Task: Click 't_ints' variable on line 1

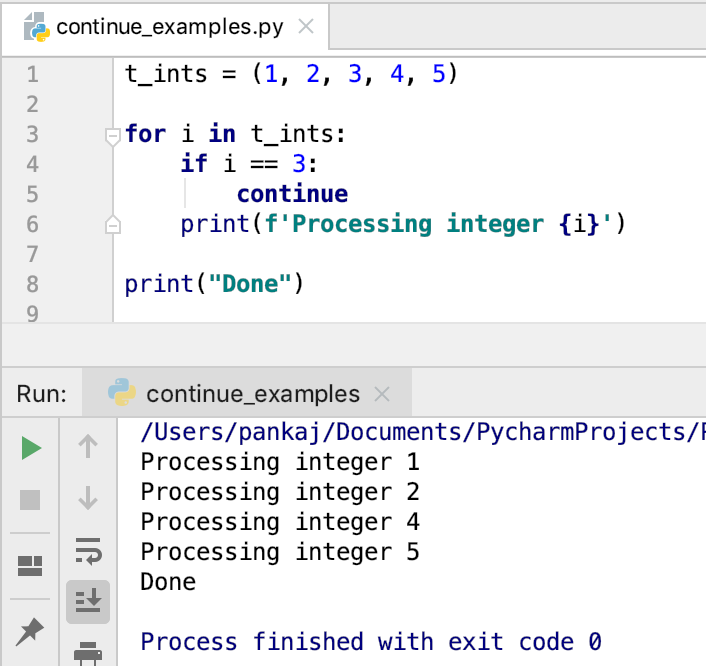Action: 166,74
